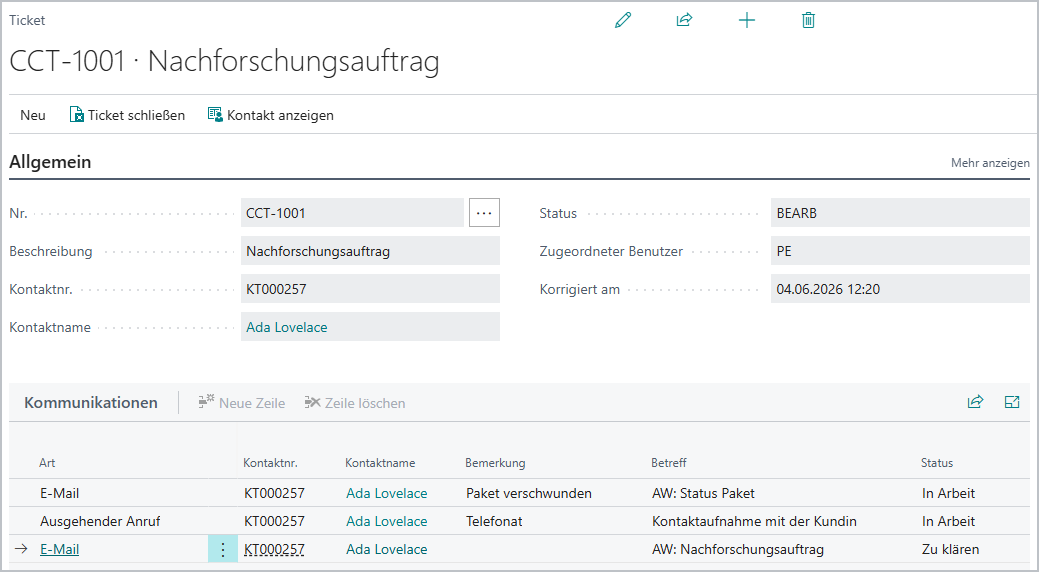Click Neue Zeile in Kommunikationen
This screenshot has width=1039, height=572.
(x=242, y=403)
